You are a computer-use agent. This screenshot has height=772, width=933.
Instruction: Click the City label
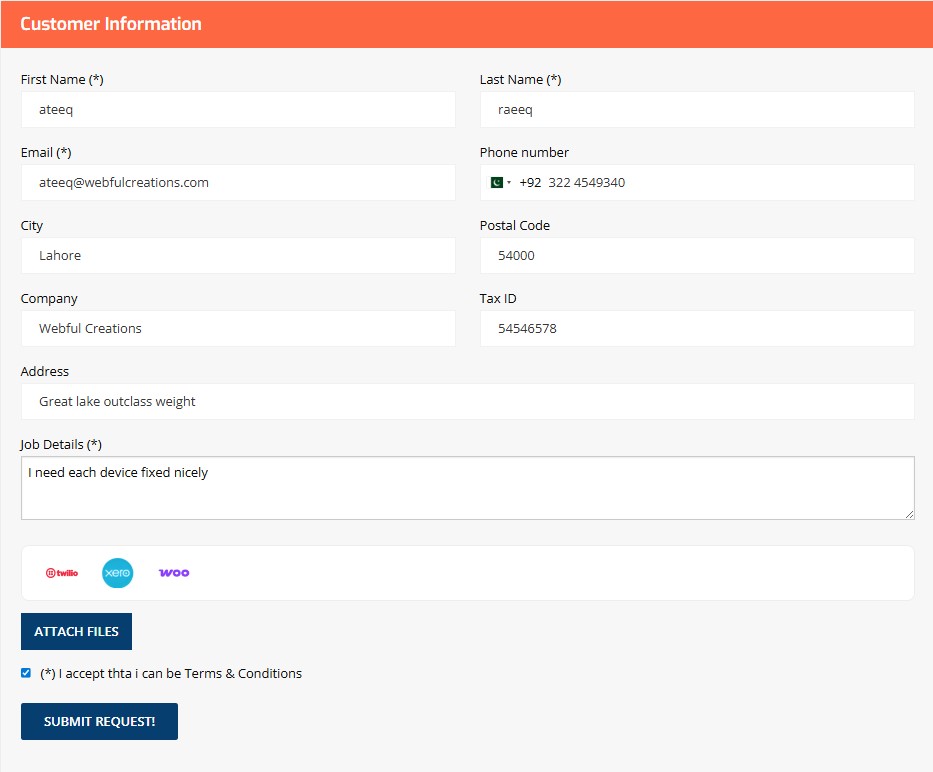point(32,226)
